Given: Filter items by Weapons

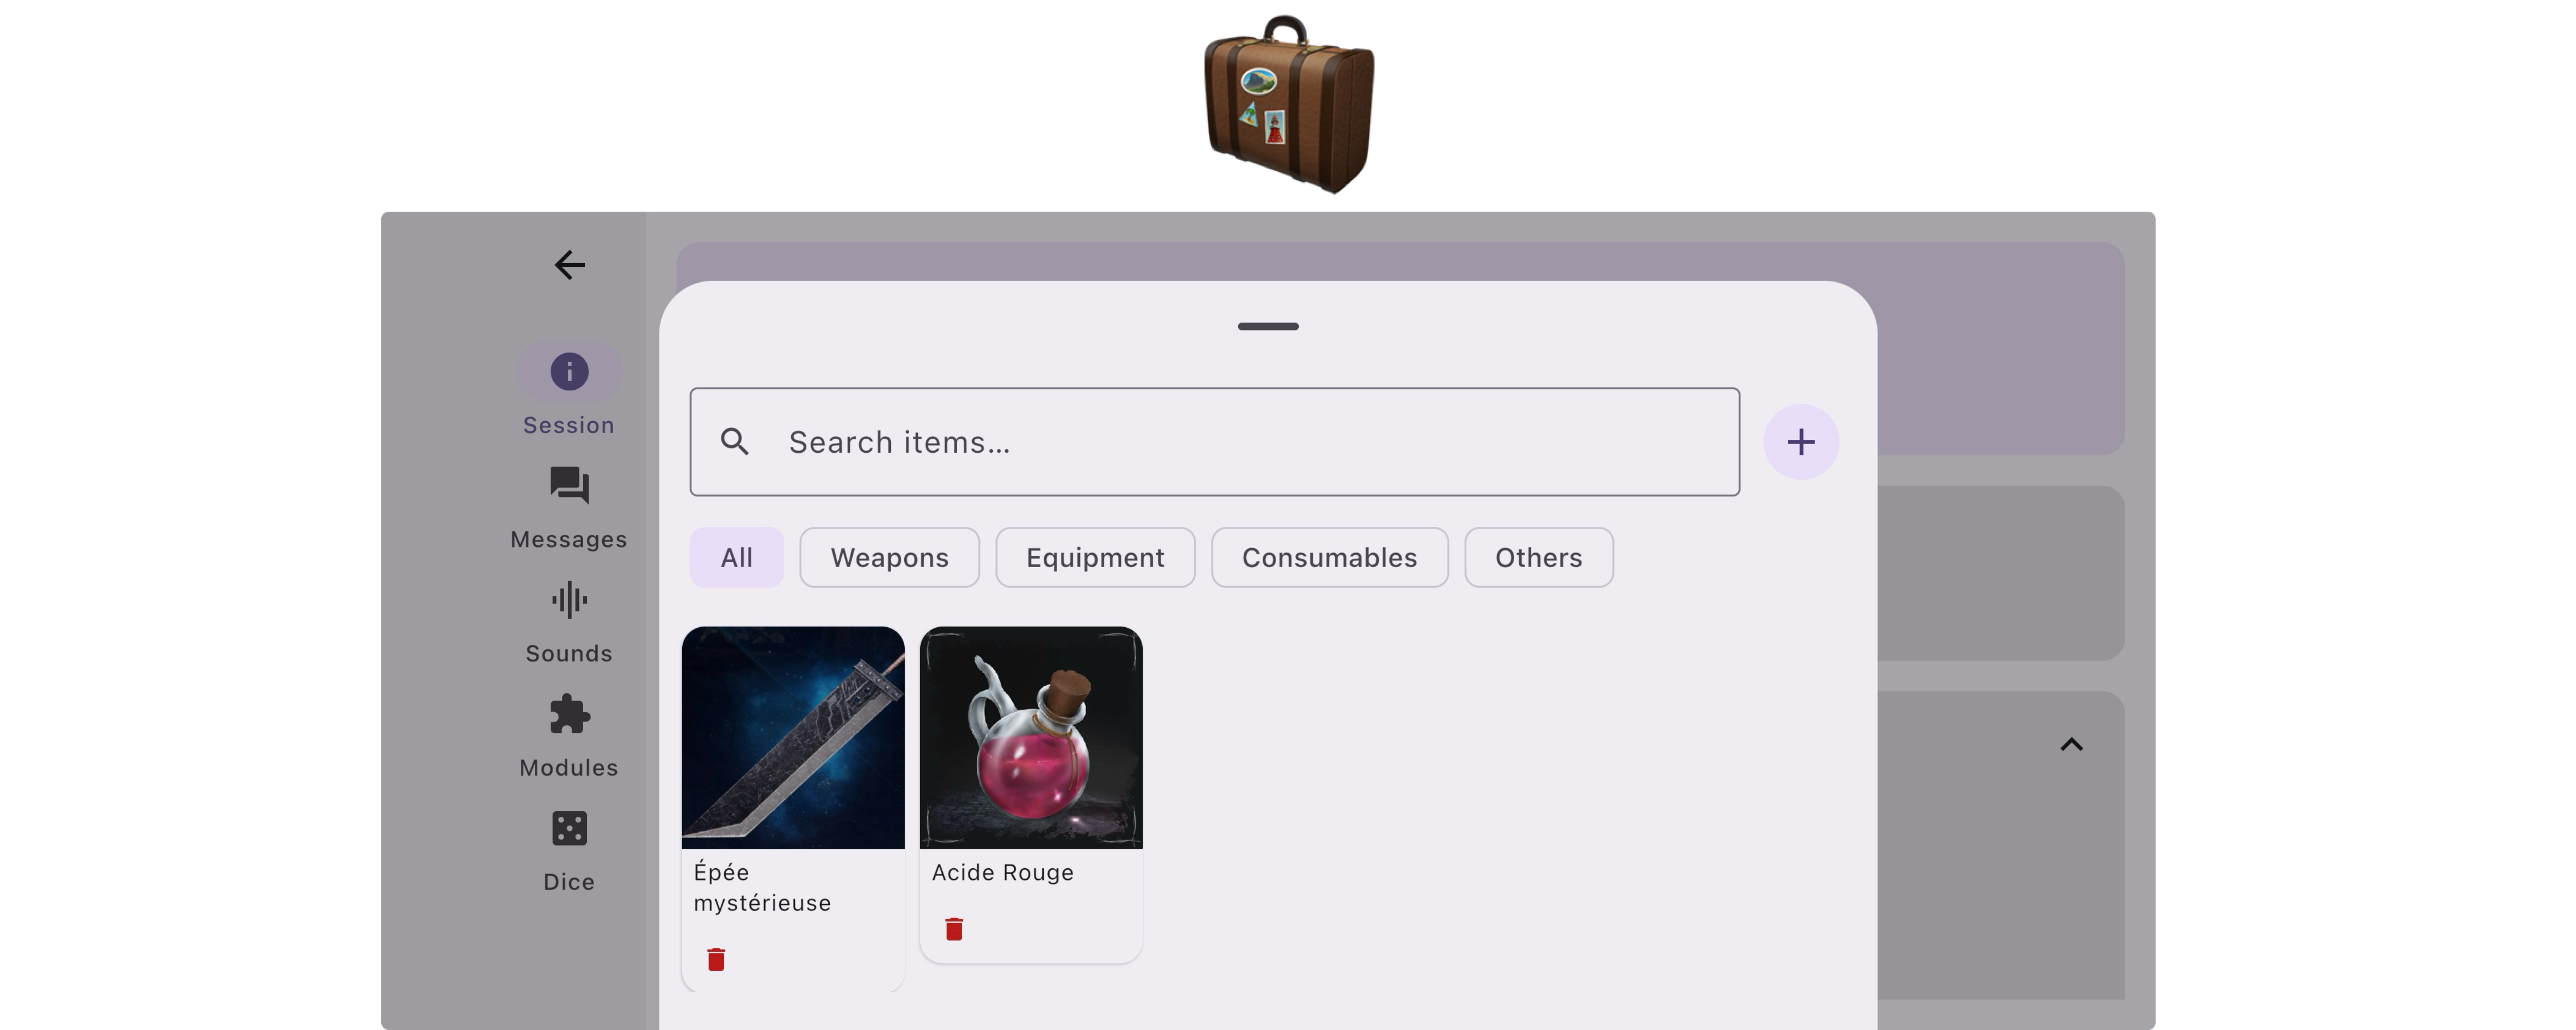Looking at the screenshot, I should click(889, 557).
